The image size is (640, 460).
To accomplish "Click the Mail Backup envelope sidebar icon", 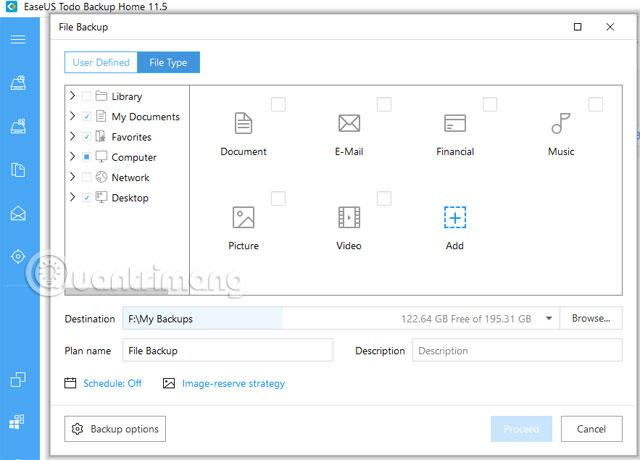I will [x=18, y=213].
